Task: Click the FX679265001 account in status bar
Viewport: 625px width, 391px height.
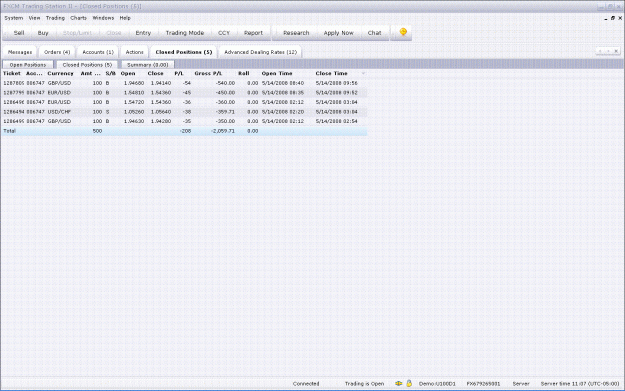Action: [x=483, y=384]
